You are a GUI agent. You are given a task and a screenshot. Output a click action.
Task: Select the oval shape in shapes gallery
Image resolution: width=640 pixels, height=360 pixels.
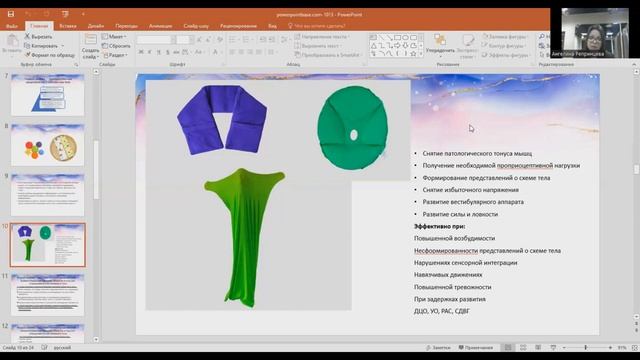tap(405, 38)
